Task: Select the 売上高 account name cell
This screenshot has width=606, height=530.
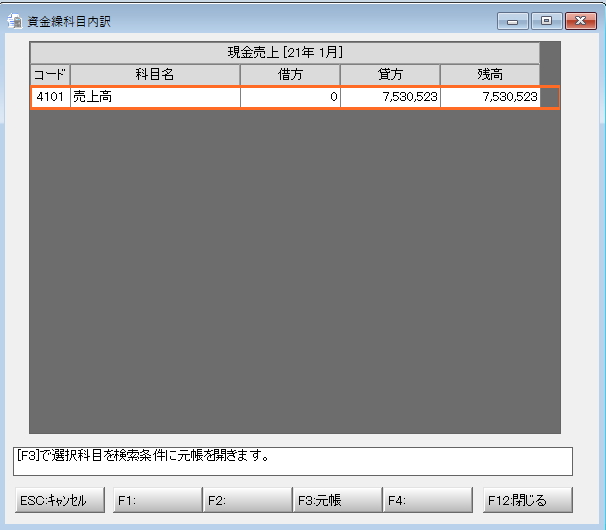Action: click(x=155, y=97)
